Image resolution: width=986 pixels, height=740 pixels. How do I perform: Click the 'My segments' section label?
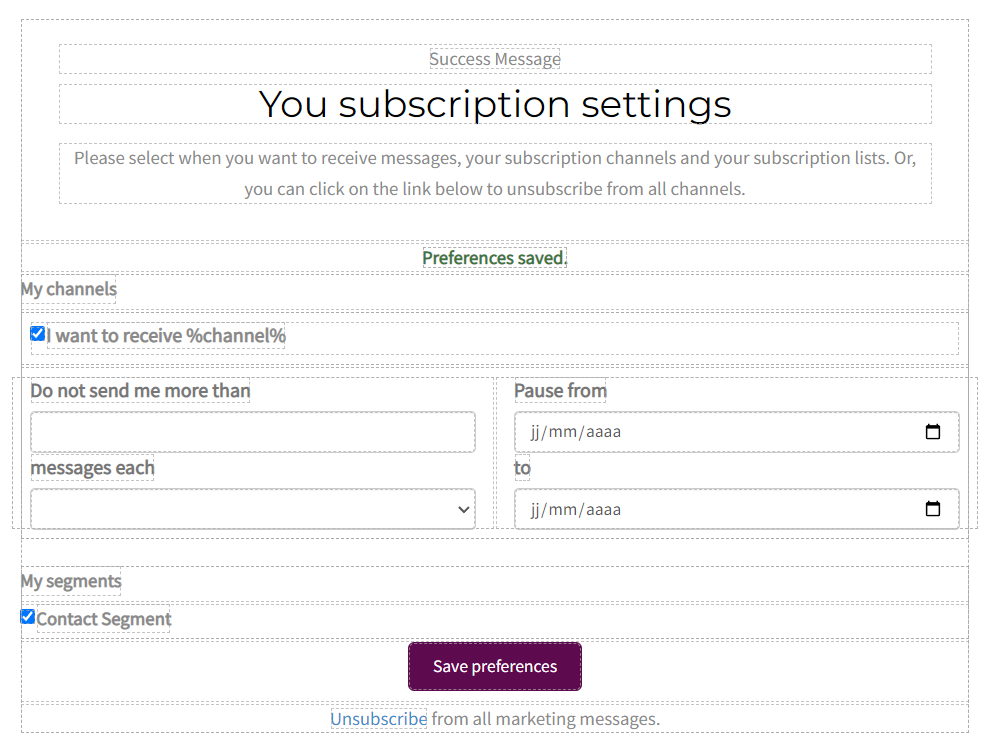(71, 581)
